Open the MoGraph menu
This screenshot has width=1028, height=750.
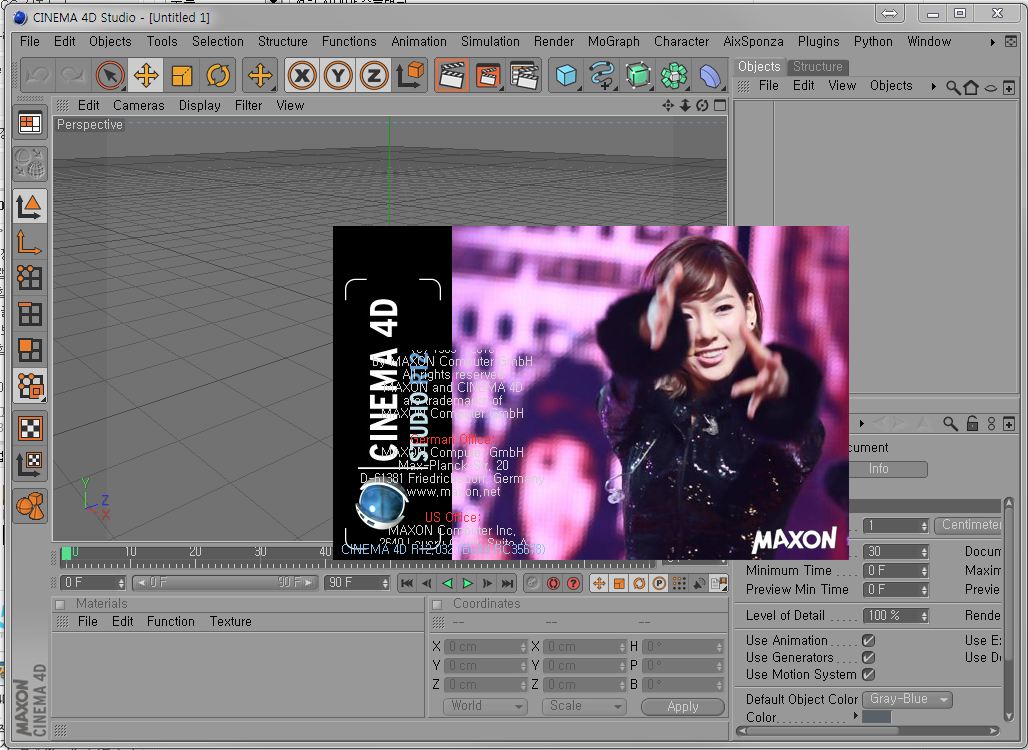click(x=613, y=41)
